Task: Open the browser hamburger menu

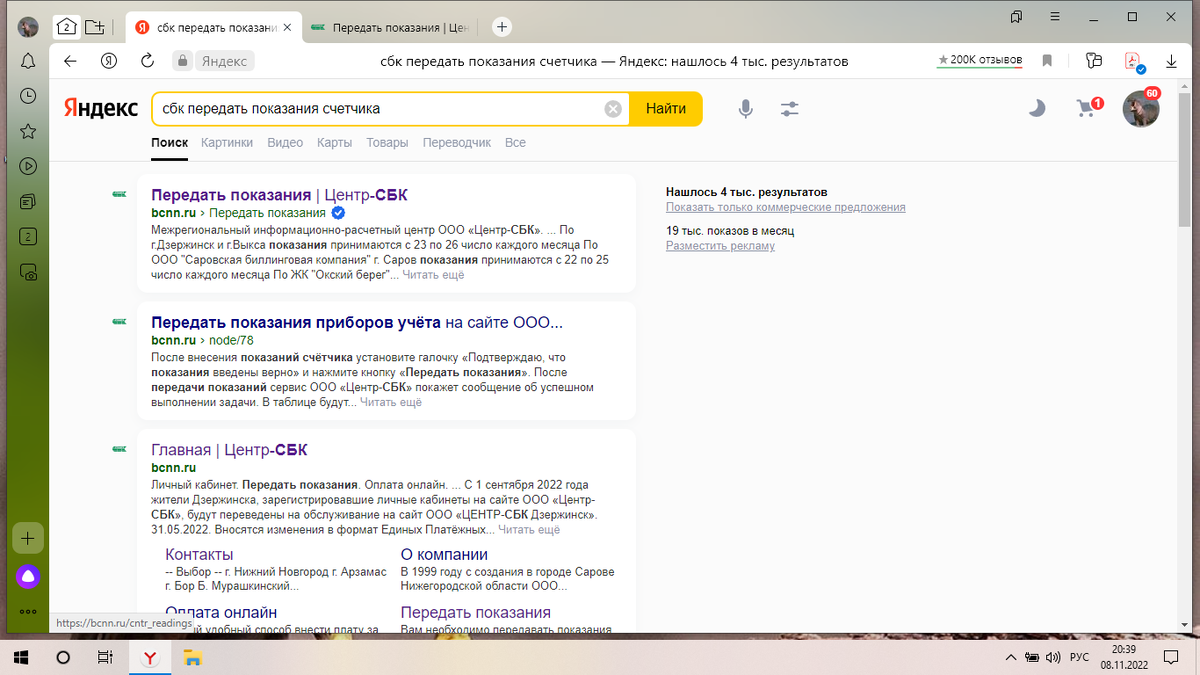Action: 1056,17
